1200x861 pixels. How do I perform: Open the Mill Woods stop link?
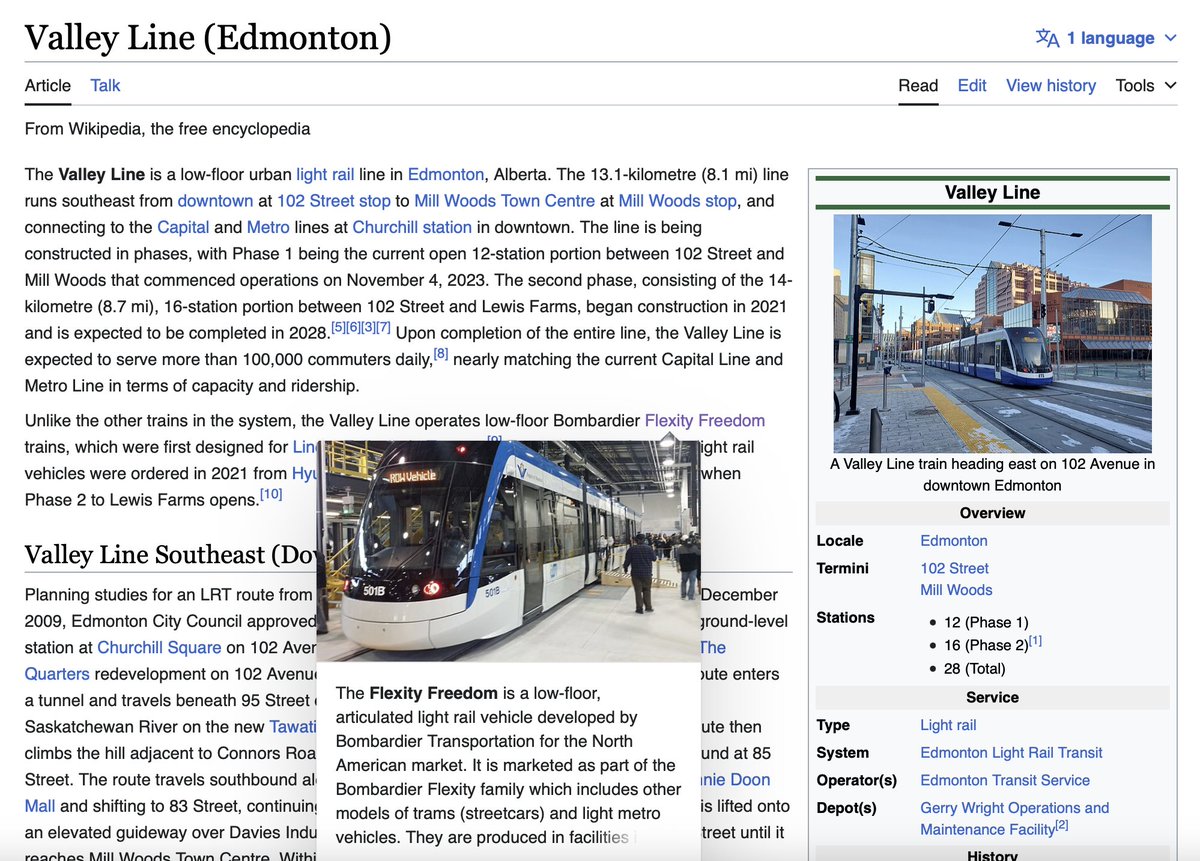pyautogui.click(x=677, y=200)
